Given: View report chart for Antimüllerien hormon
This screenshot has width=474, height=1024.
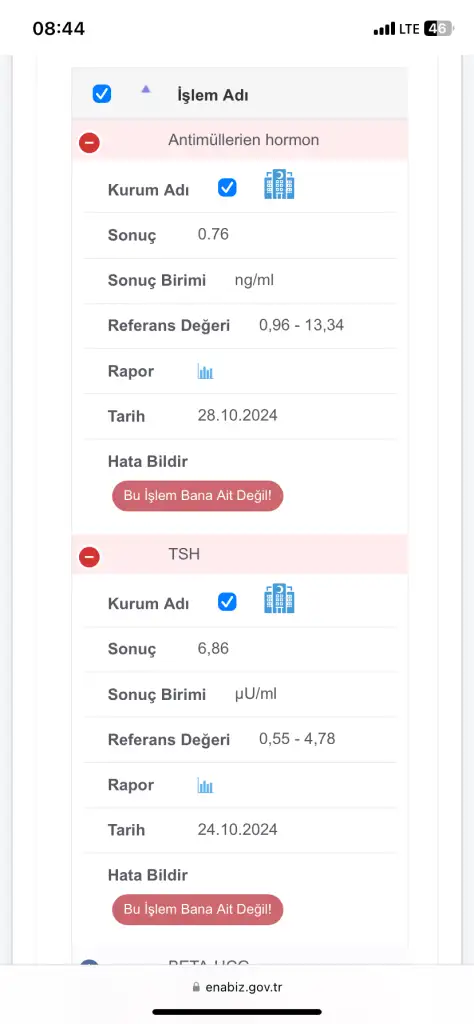Looking at the screenshot, I should [x=206, y=372].
